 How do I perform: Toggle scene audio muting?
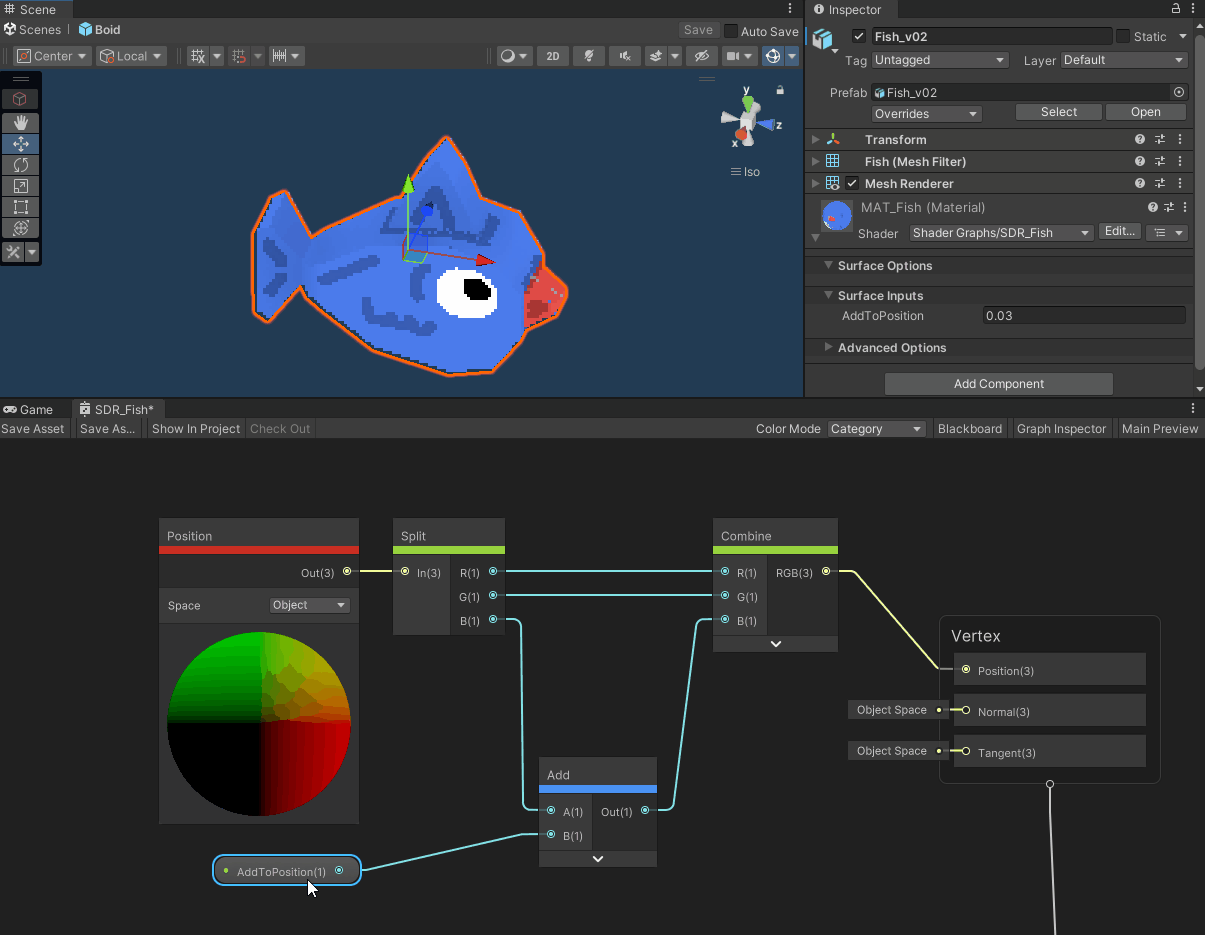624,56
